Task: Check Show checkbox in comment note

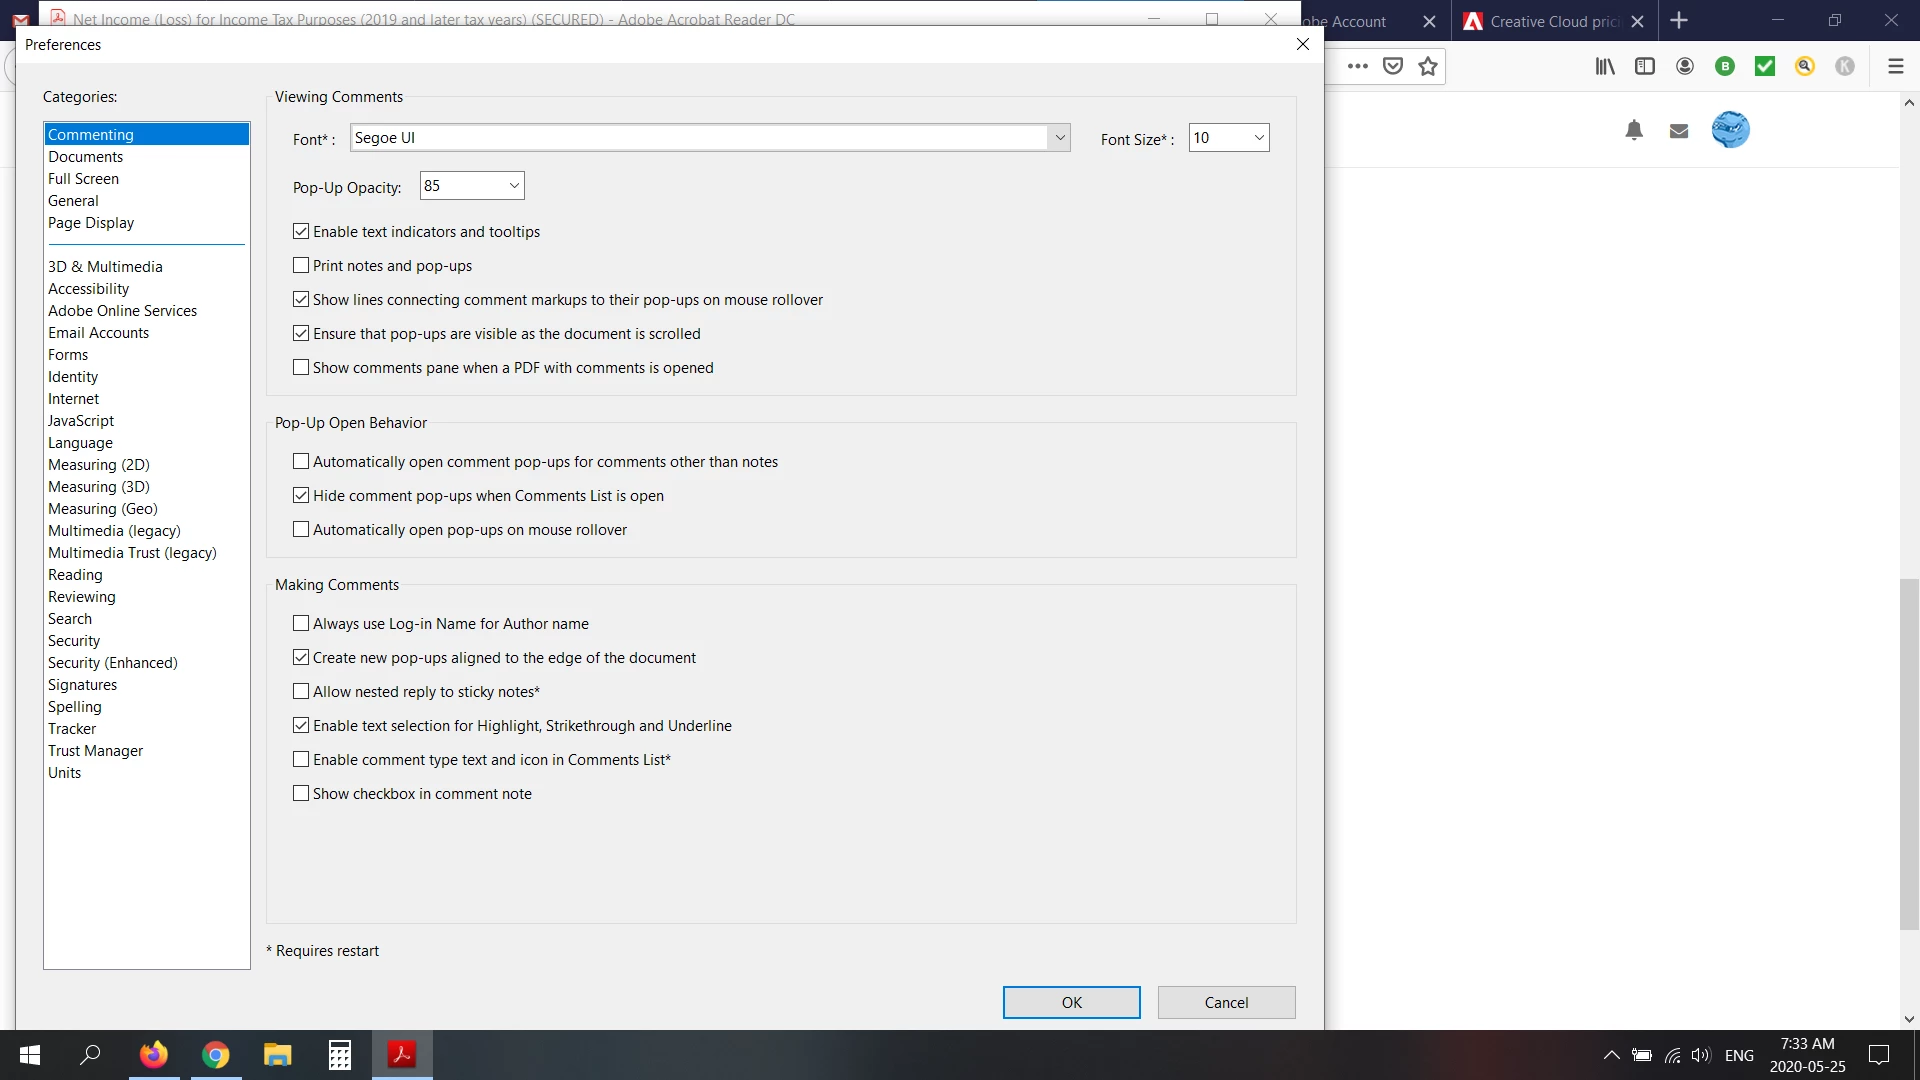Action: click(x=301, y=794)
